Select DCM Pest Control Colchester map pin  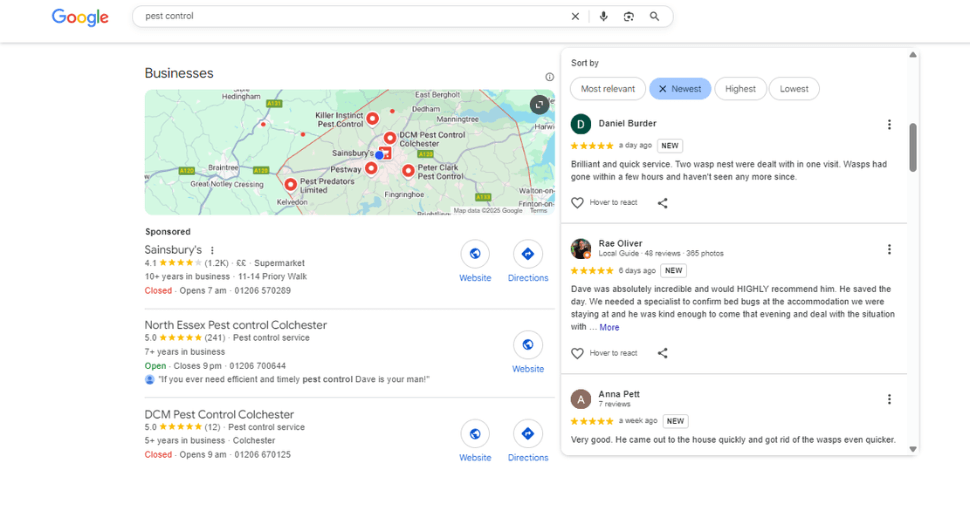(389, 138)
